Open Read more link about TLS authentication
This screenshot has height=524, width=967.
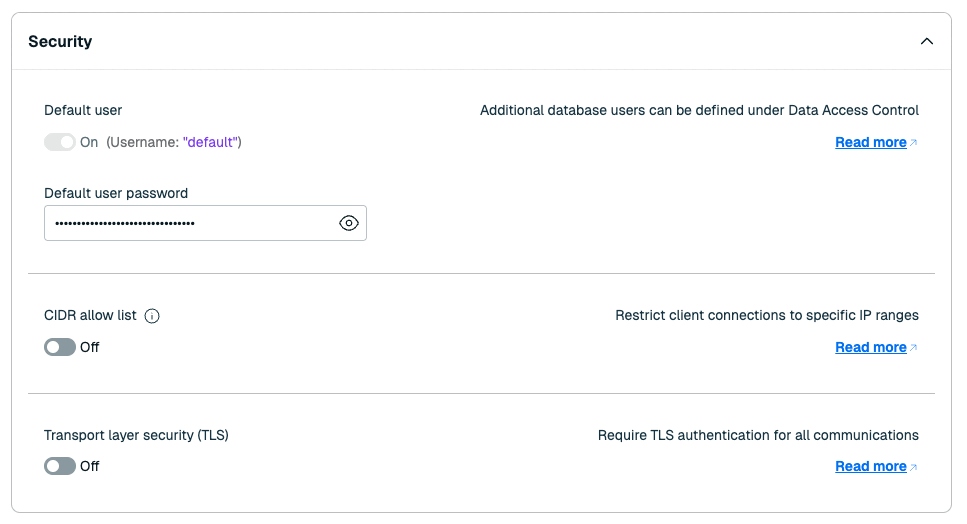click(870, 466)
